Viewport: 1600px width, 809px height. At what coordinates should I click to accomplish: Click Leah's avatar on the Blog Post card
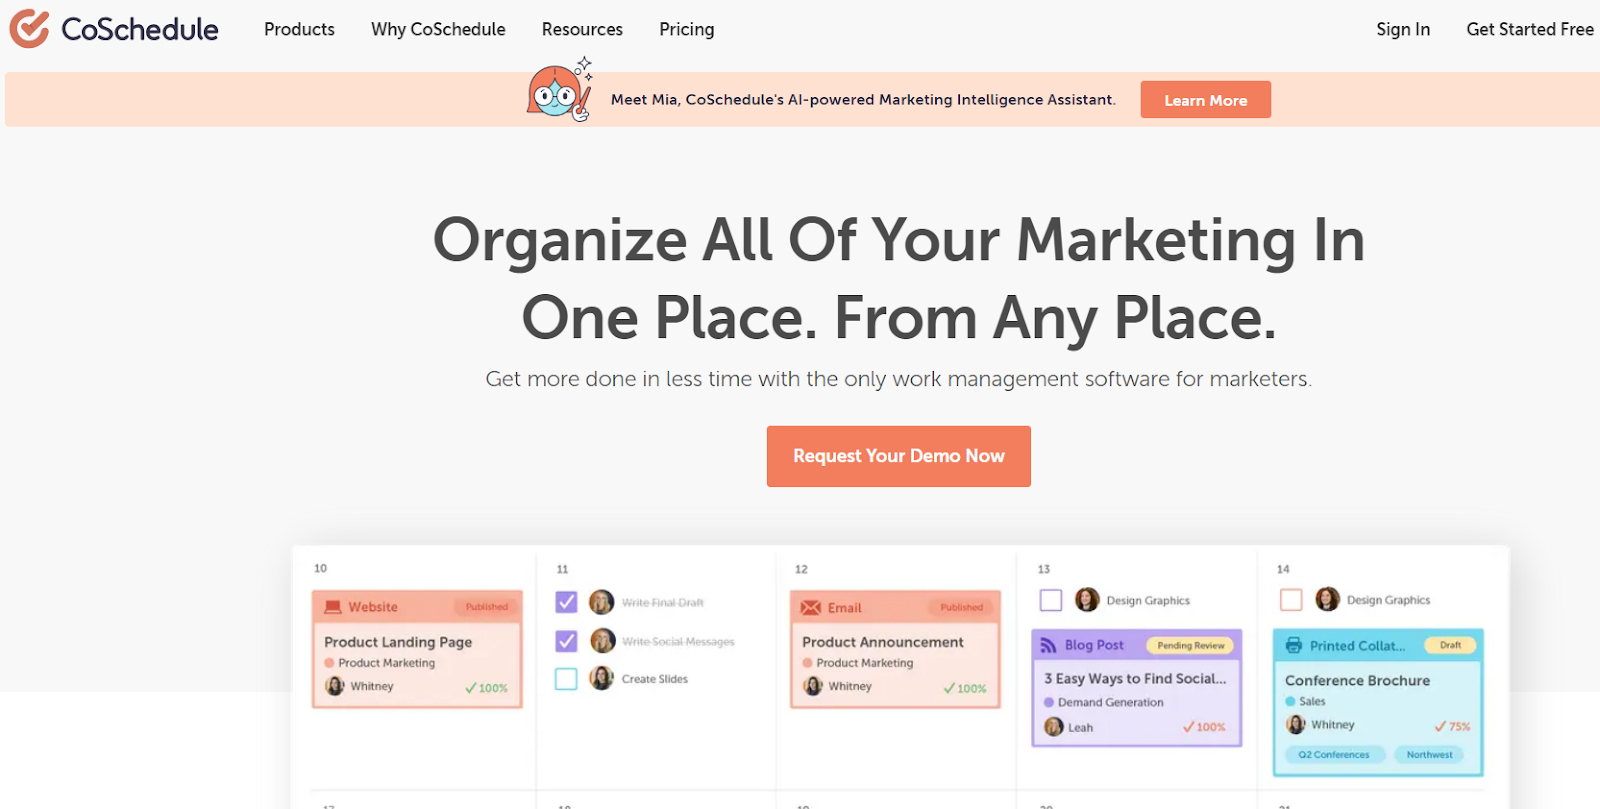(x=1054, y=727)
